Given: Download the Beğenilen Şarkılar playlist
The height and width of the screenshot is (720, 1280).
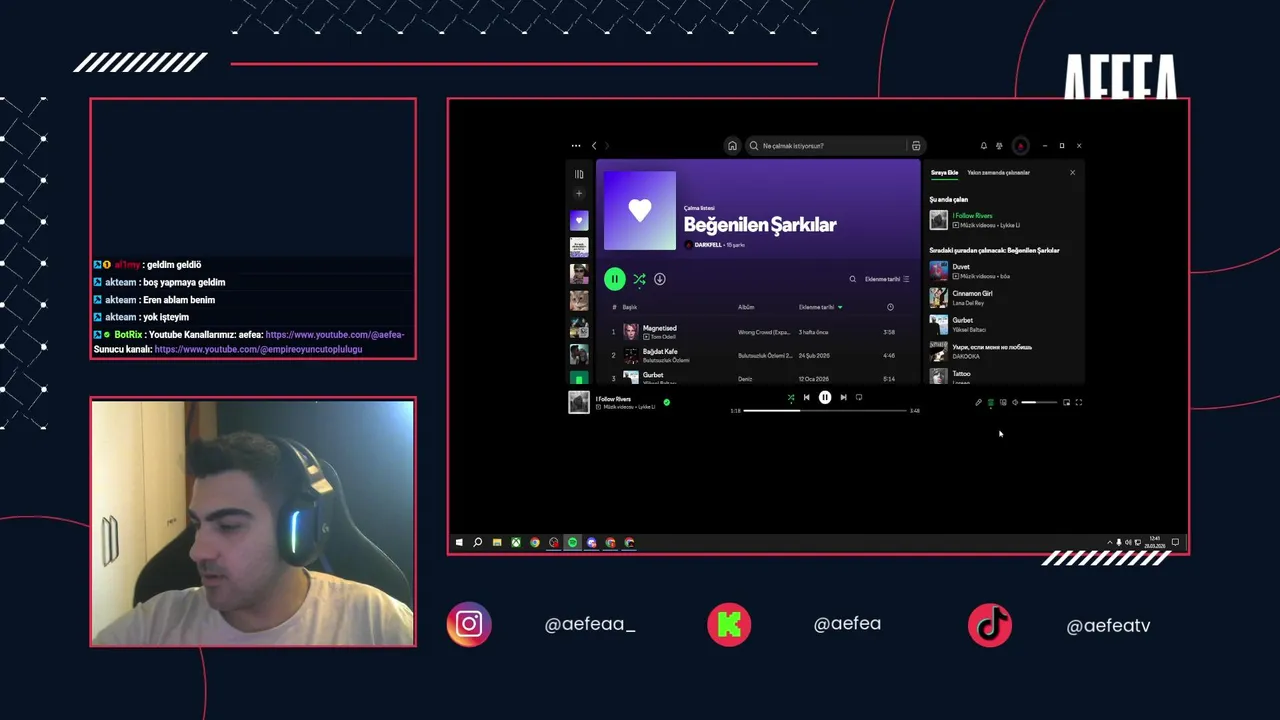Looking at the screenshot, I should (660, 280).
